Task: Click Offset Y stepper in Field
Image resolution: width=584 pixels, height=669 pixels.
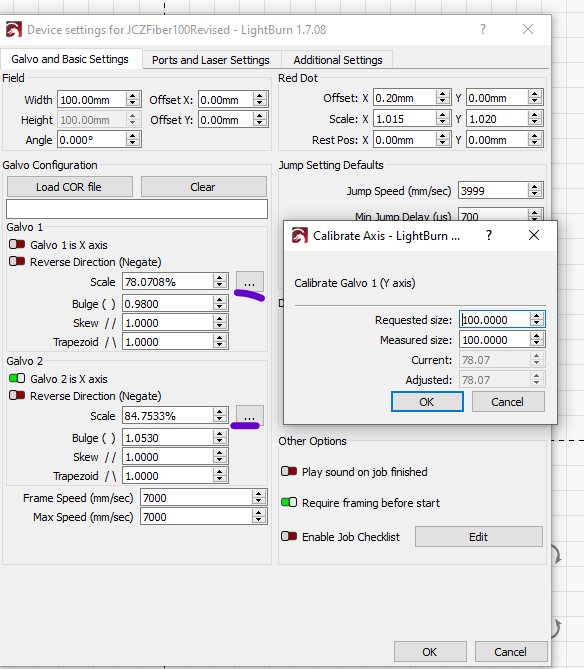Action: 259,119
